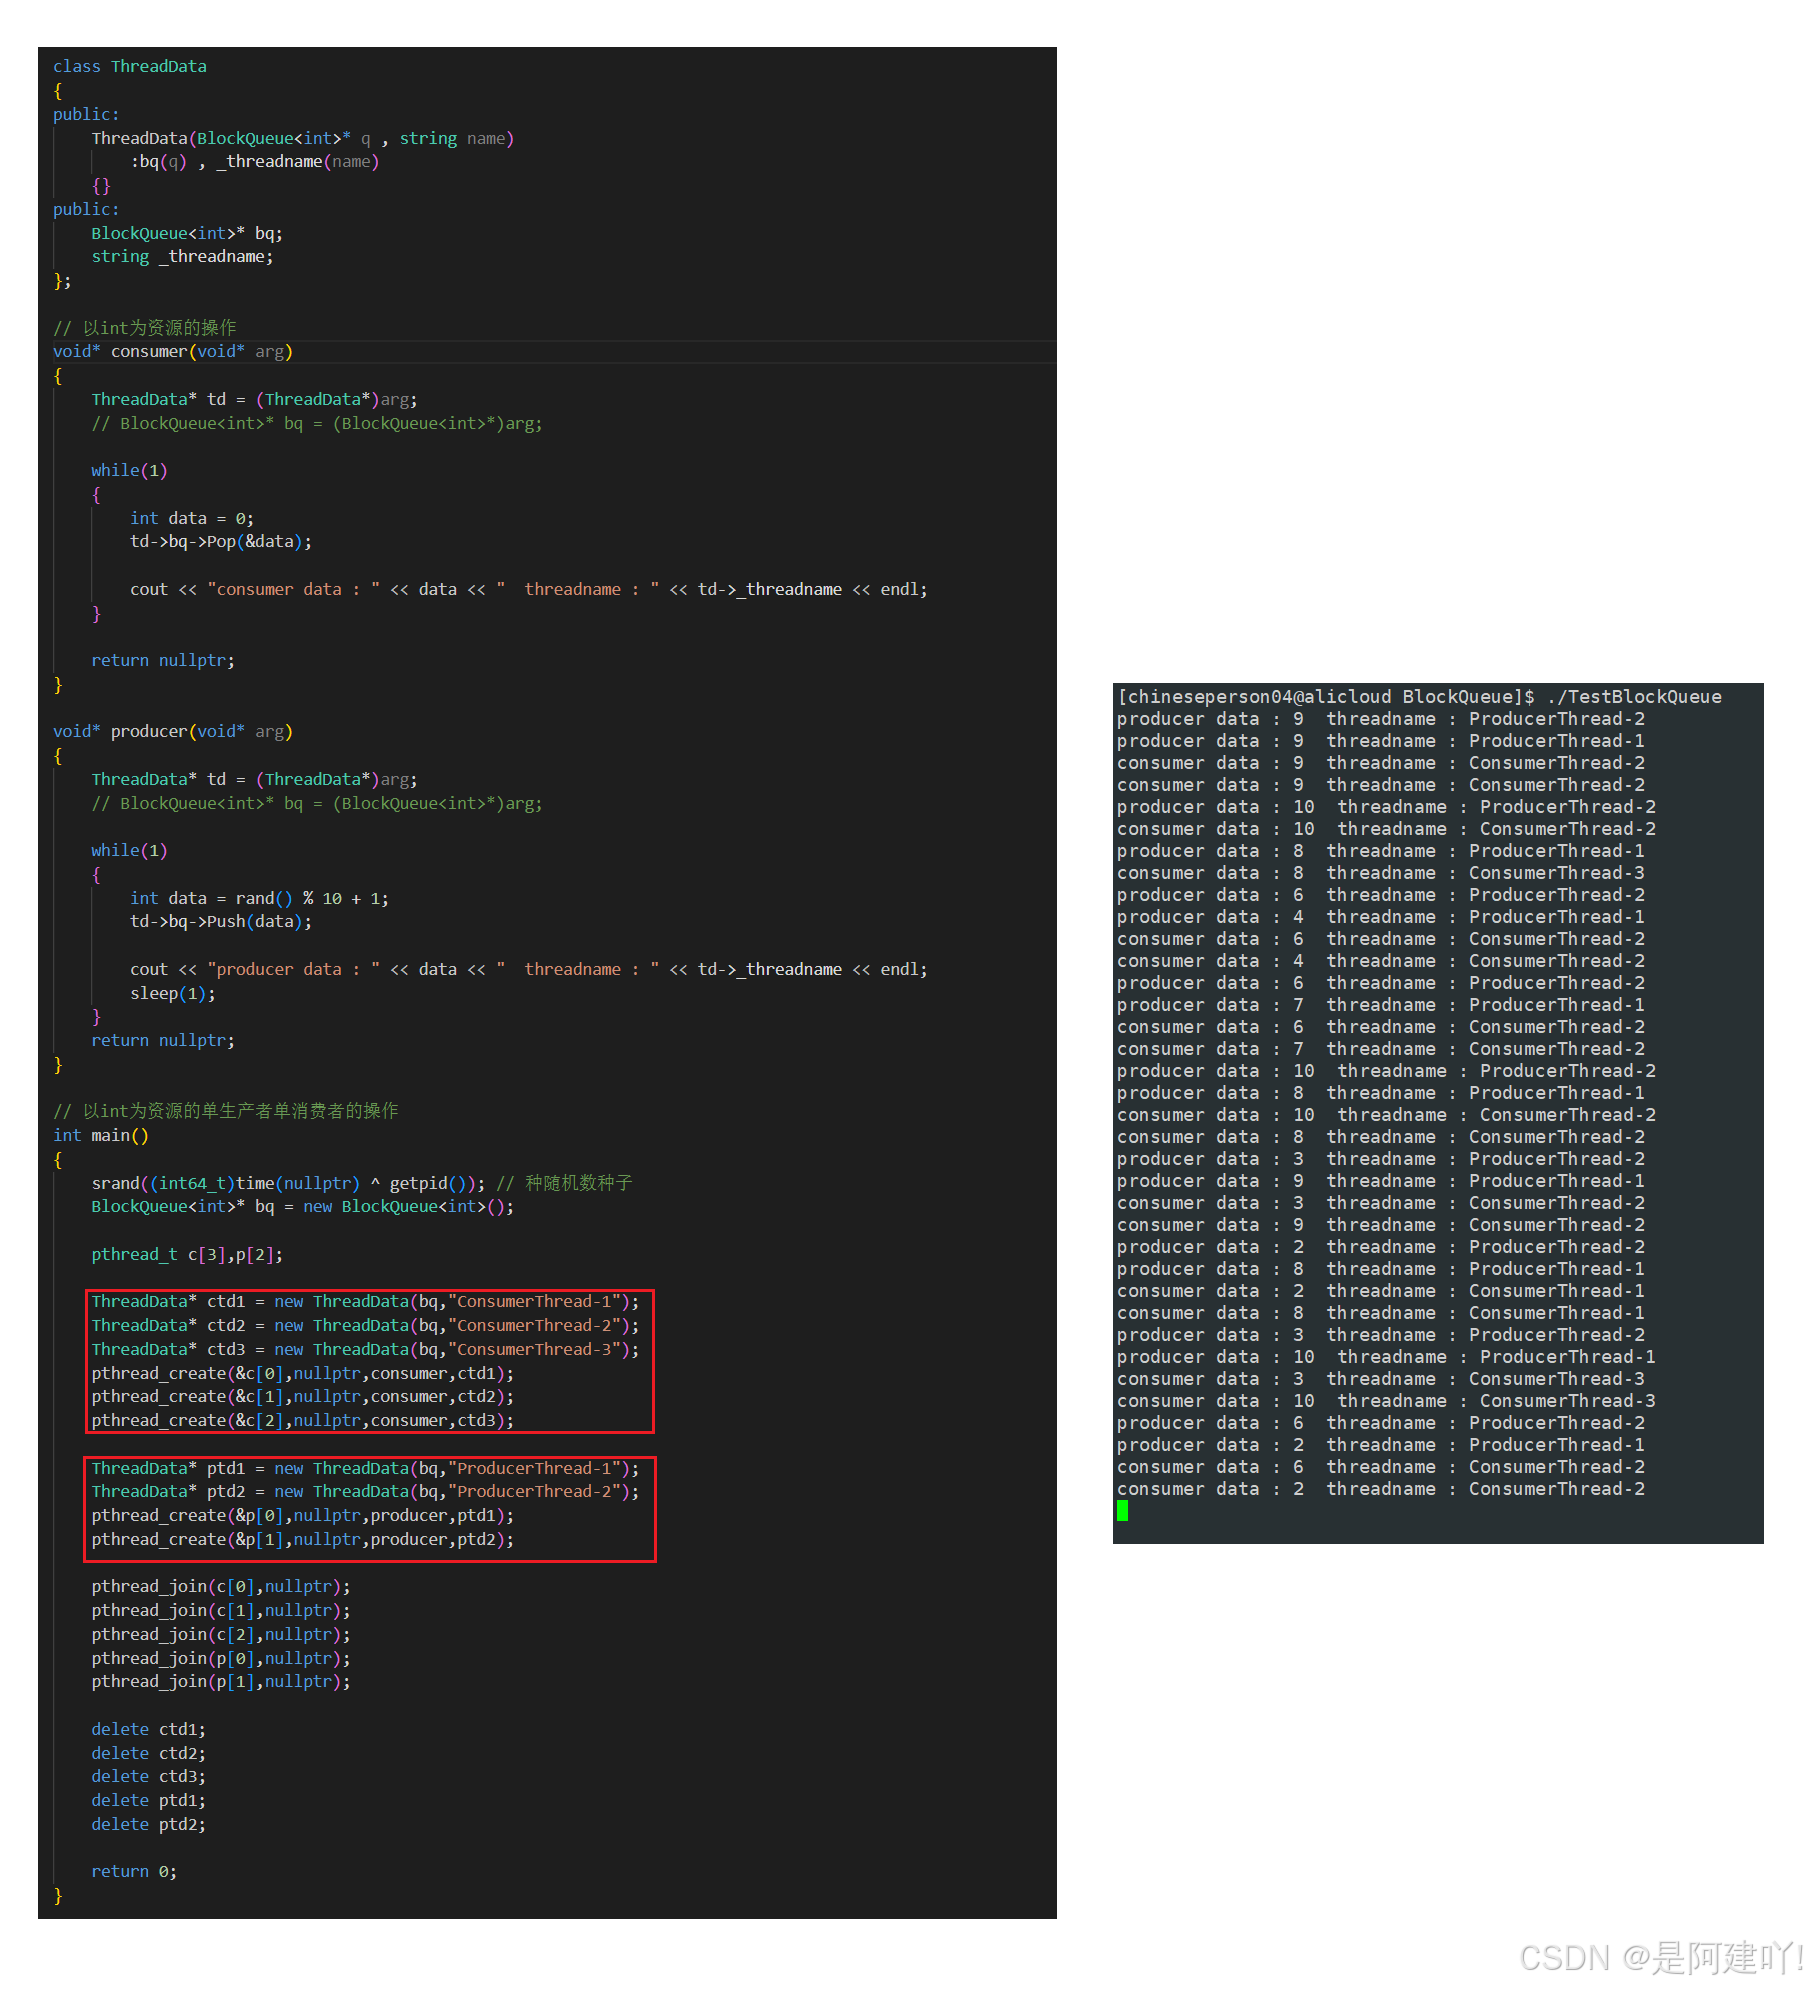Click the 'delete ctd1;' statement
Image resolution: width=1809 pixels, height=1990 pixels.
click(x=148, y=1729)
